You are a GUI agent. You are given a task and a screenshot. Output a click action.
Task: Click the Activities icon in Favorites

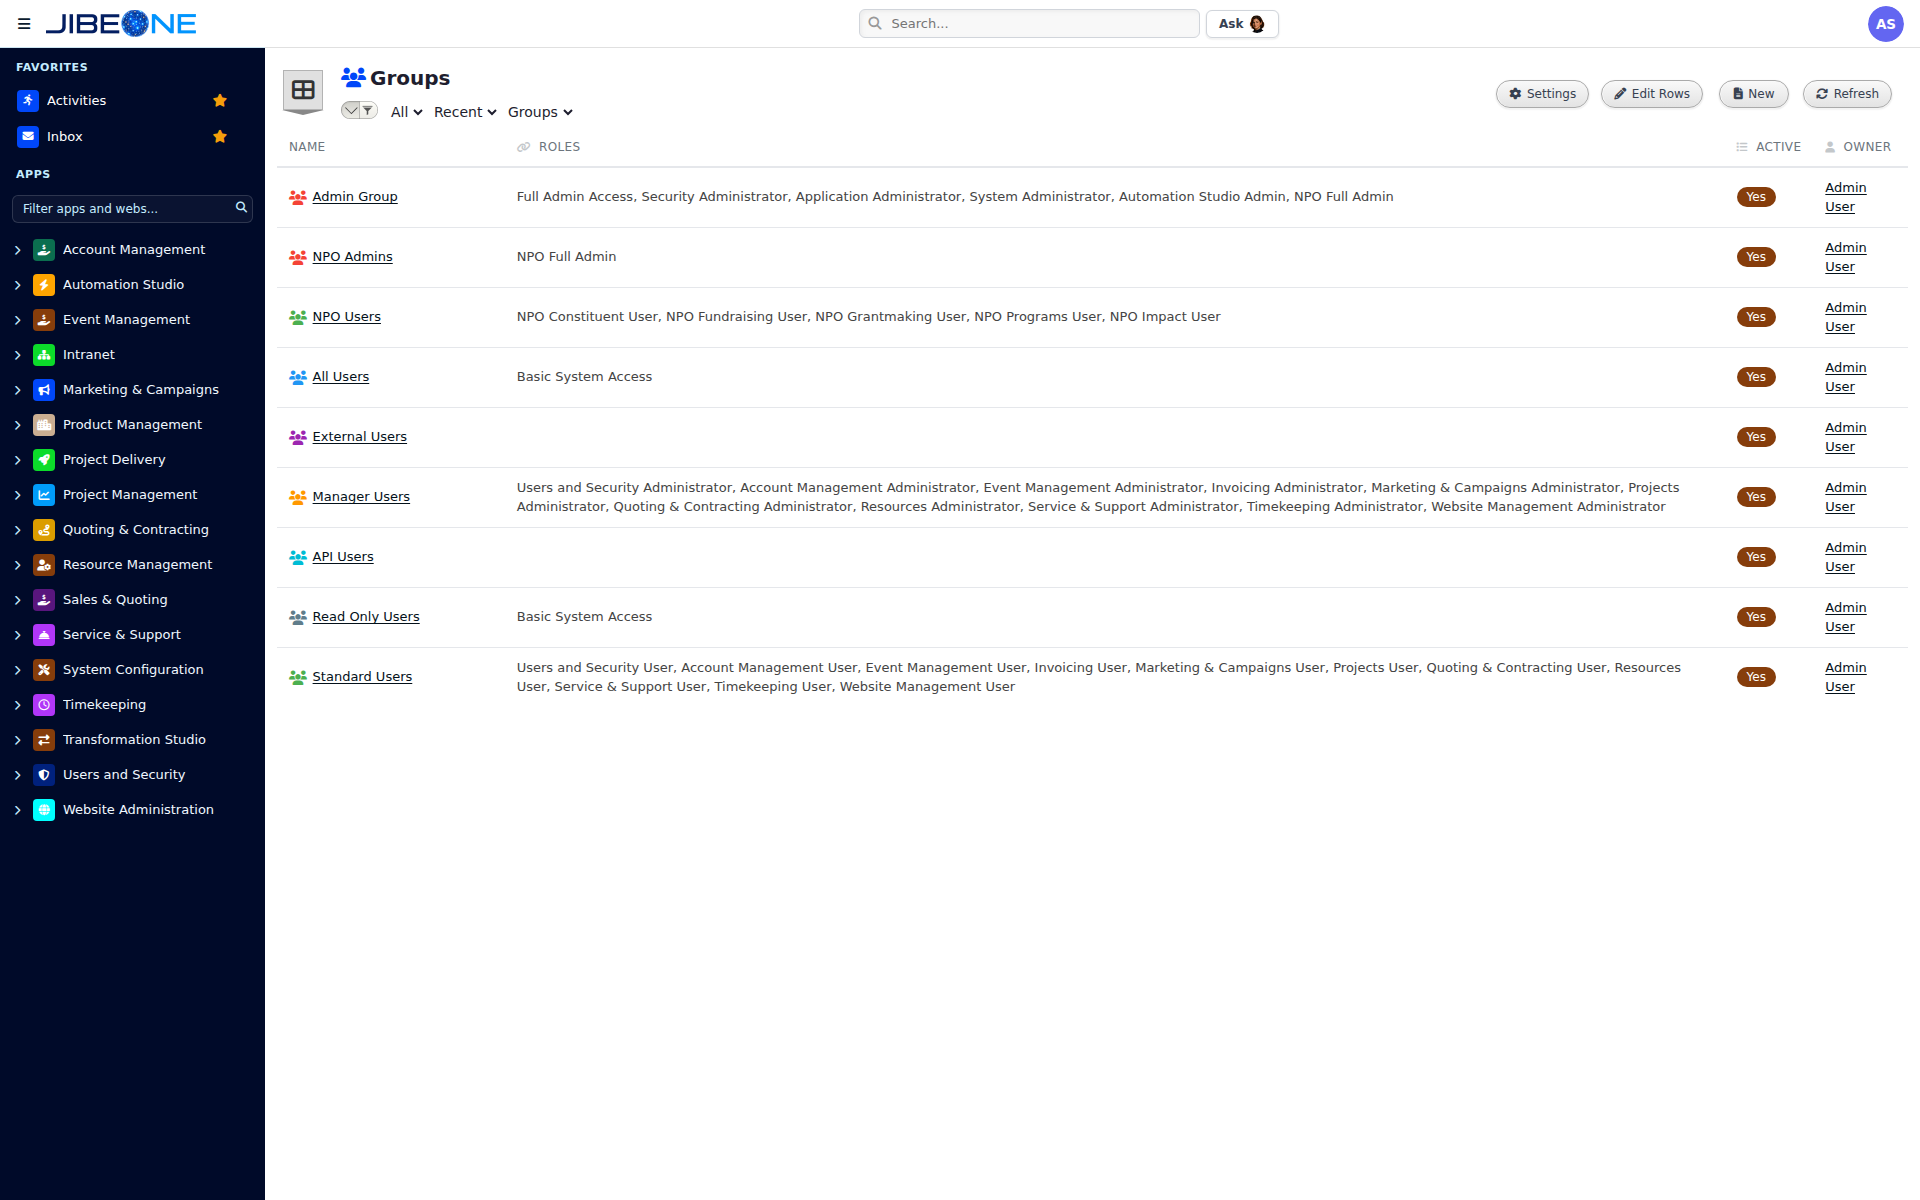point(28,101)
